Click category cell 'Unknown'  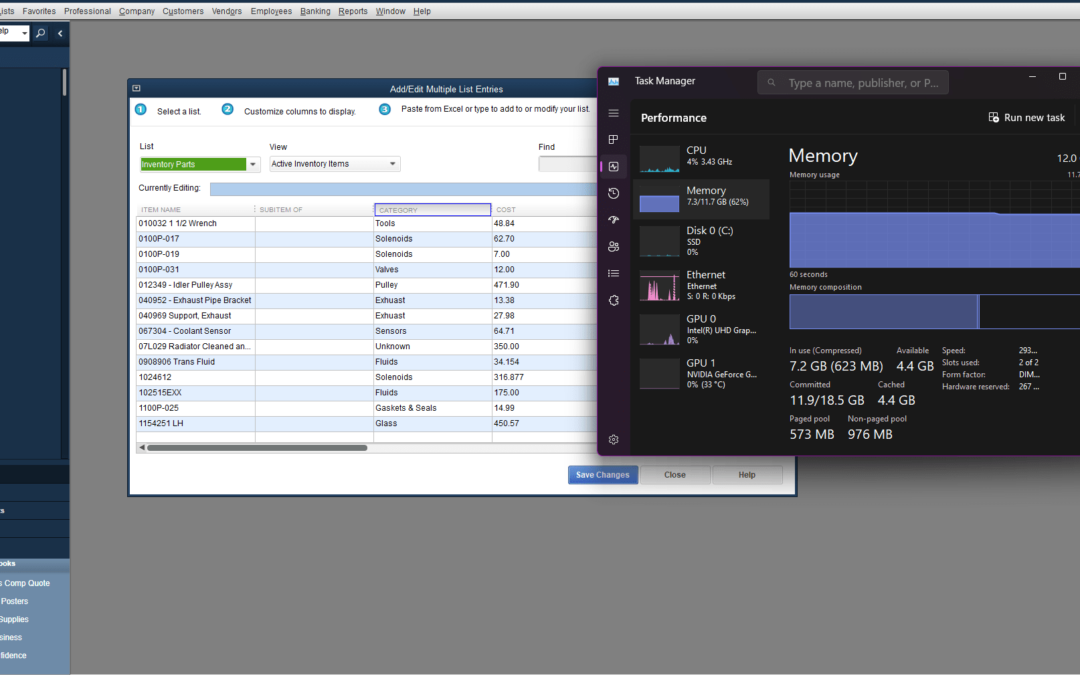433,346
